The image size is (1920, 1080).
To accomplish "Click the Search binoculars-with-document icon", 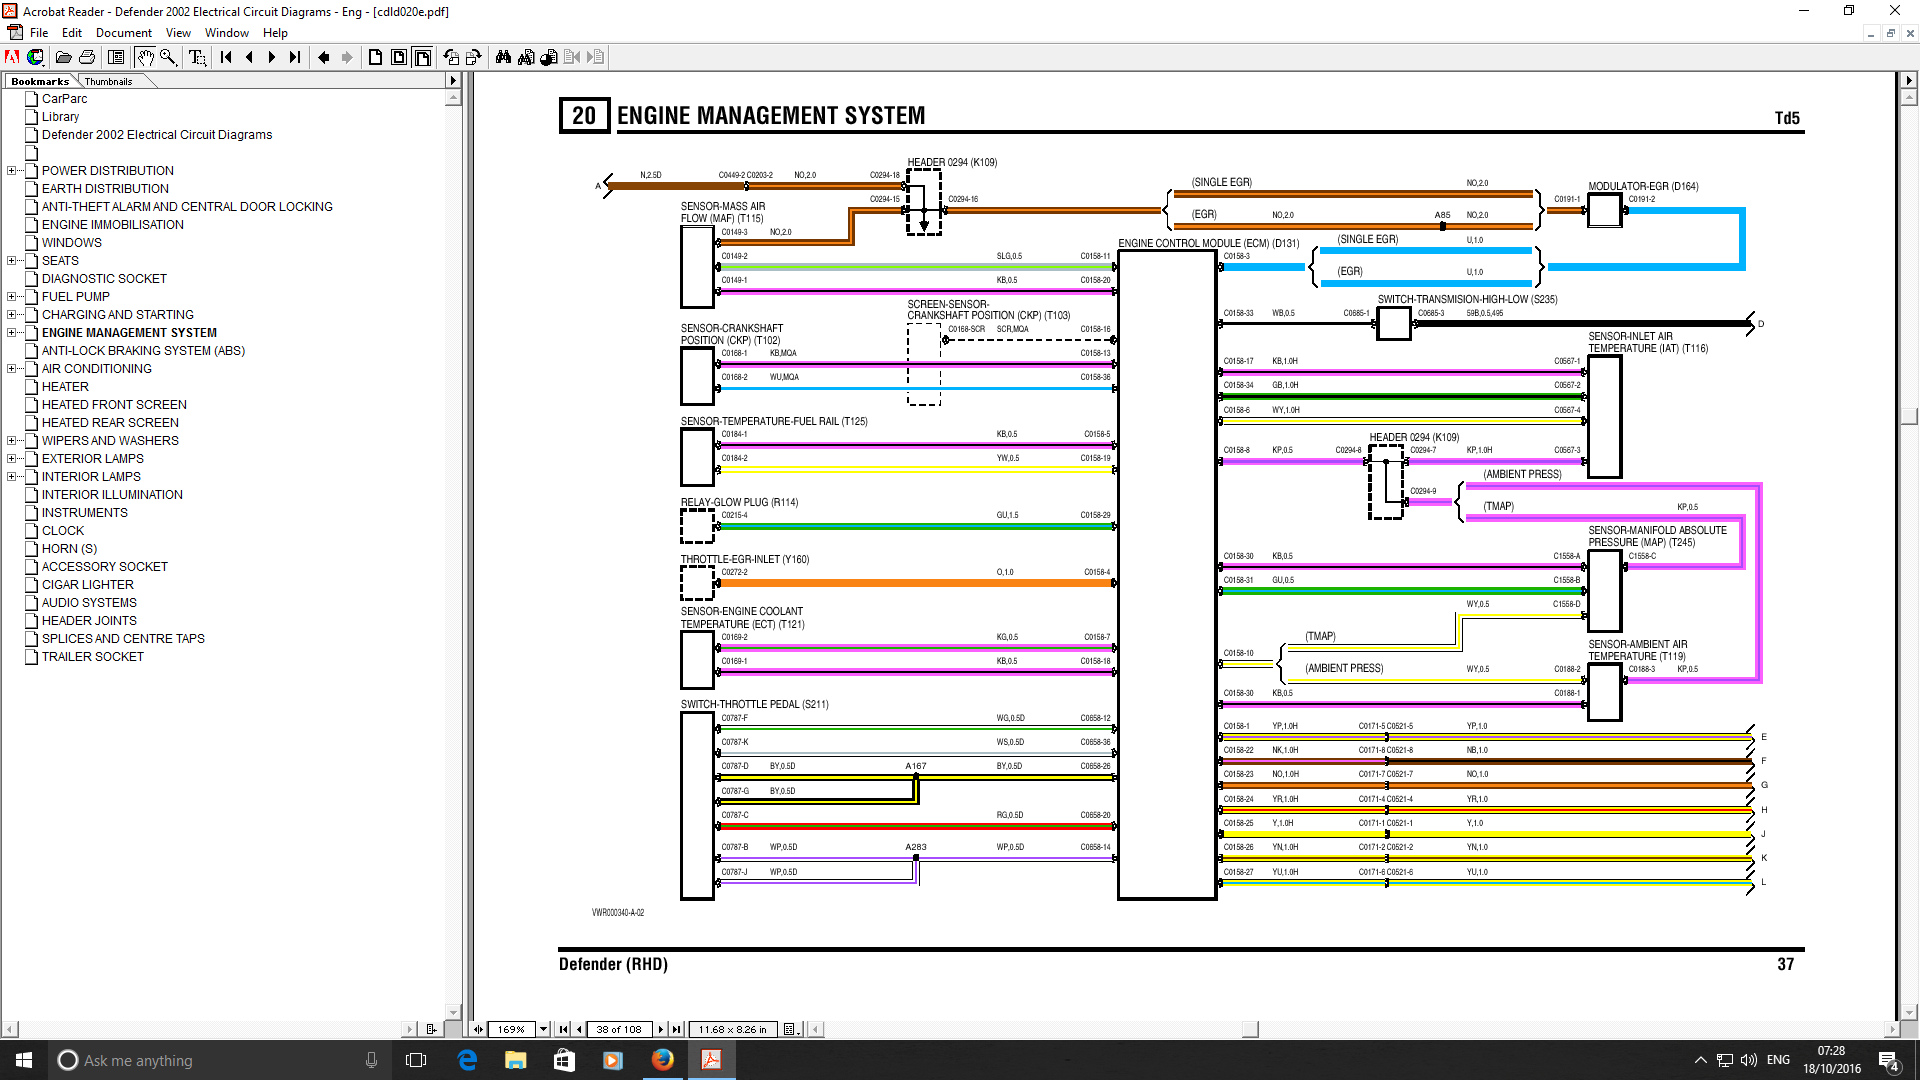I will click(x=526, y=57).
